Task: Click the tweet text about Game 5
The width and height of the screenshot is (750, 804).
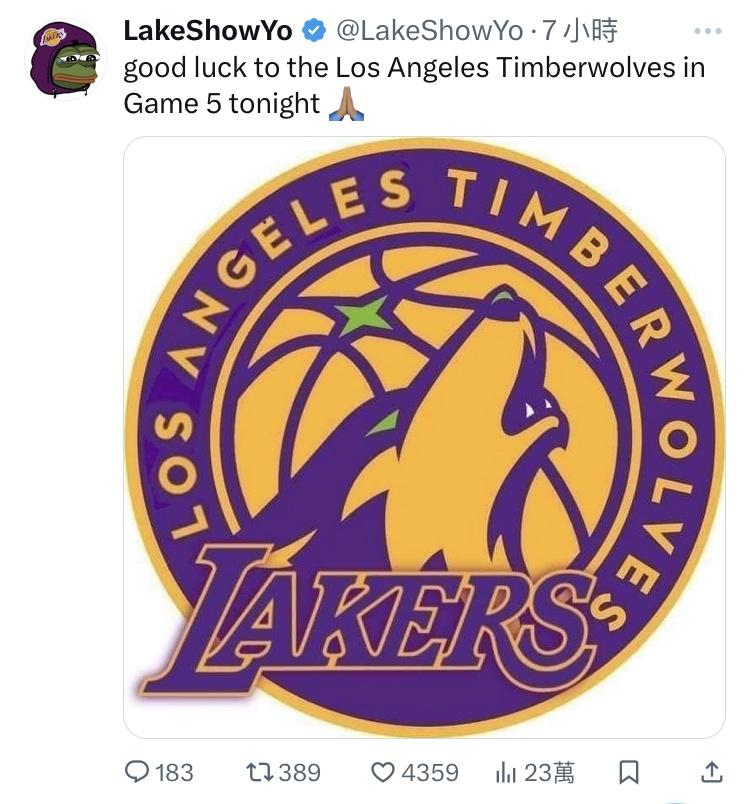Action: pos(414,86)
